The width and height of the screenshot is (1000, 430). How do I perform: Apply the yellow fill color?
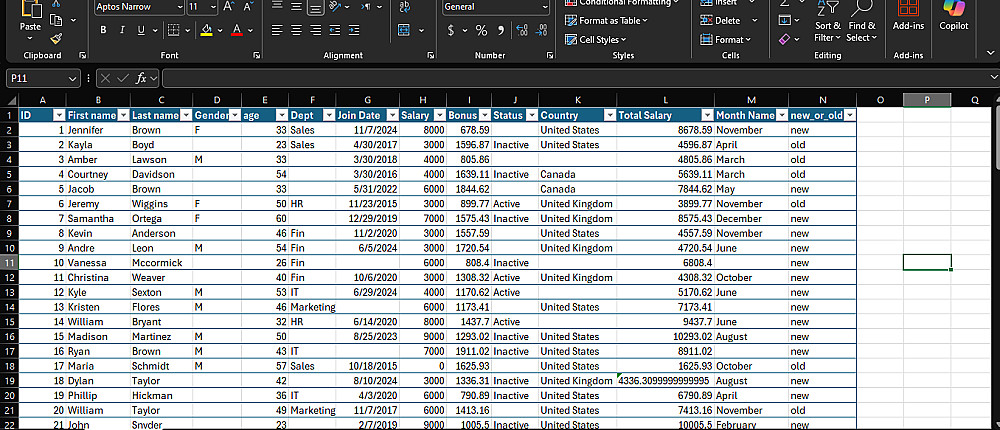click(x=205, y=31)
